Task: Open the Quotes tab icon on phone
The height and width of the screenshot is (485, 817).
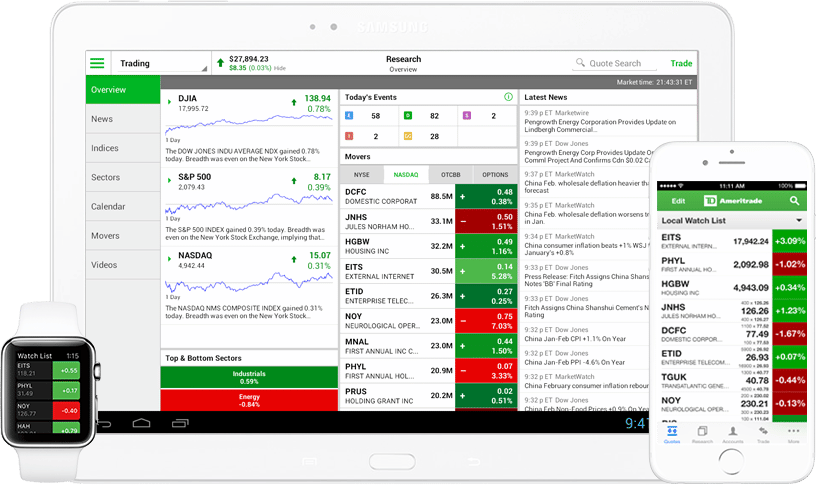Action: pyautogui.click(x=672, y=434)
